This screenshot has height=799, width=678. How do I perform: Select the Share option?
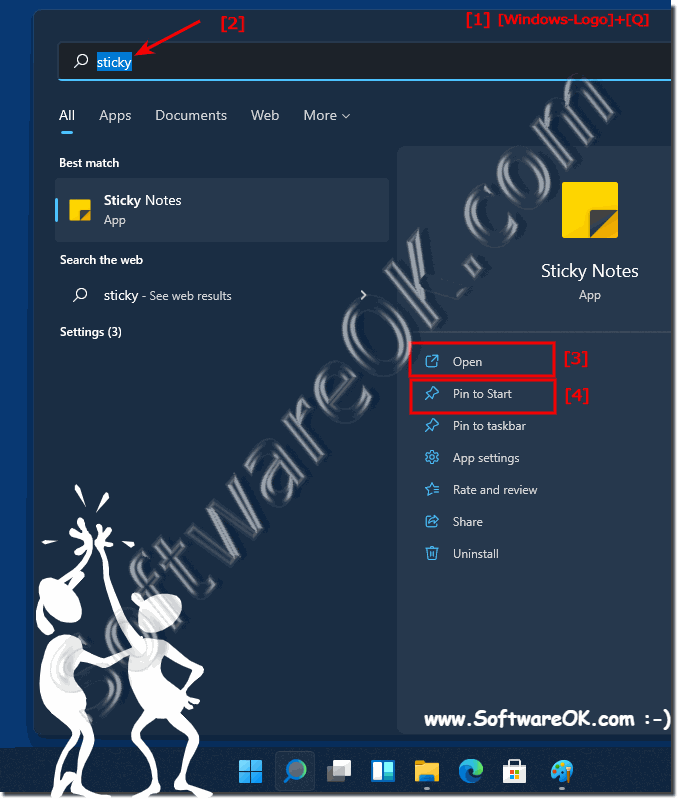click(x=468, y=522)
